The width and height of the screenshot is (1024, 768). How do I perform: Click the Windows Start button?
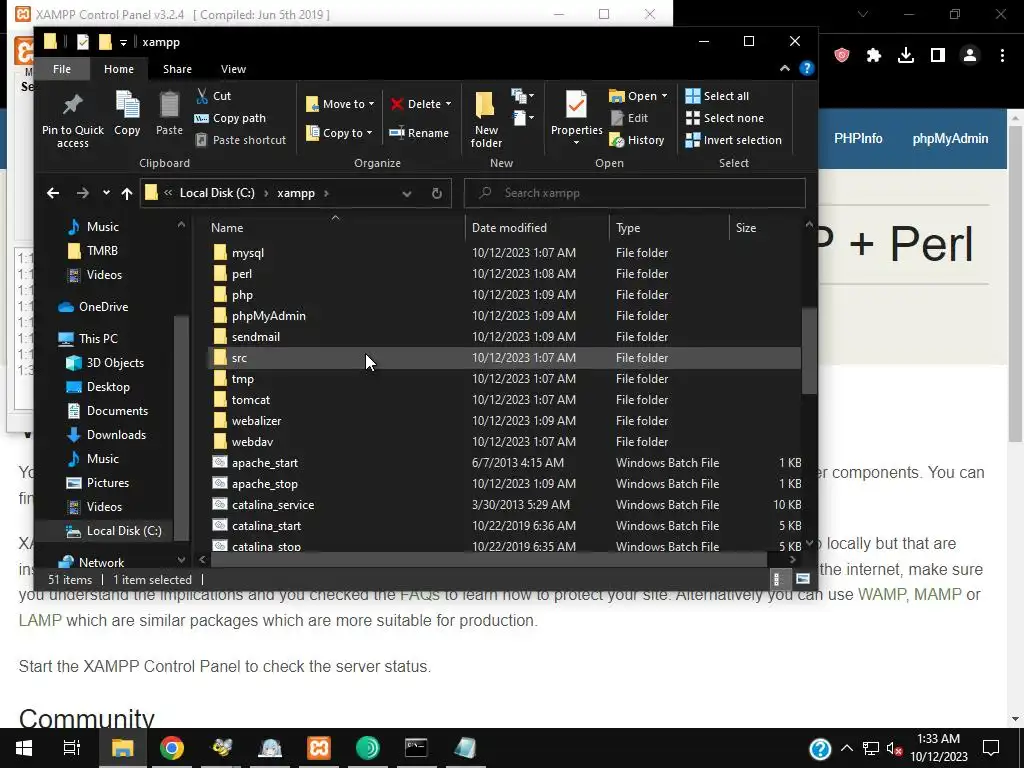point(24,748)
